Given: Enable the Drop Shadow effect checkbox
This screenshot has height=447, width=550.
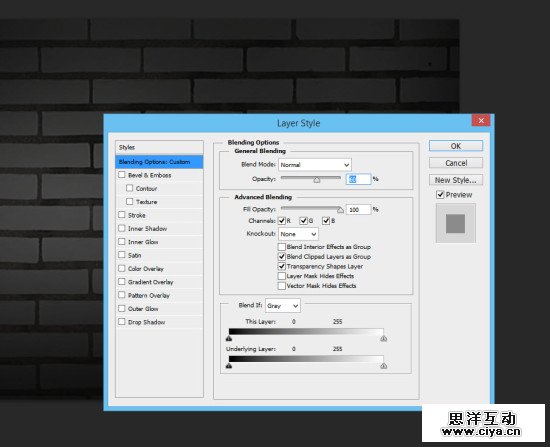Looking at the screenshot, I should coord(122,322).
